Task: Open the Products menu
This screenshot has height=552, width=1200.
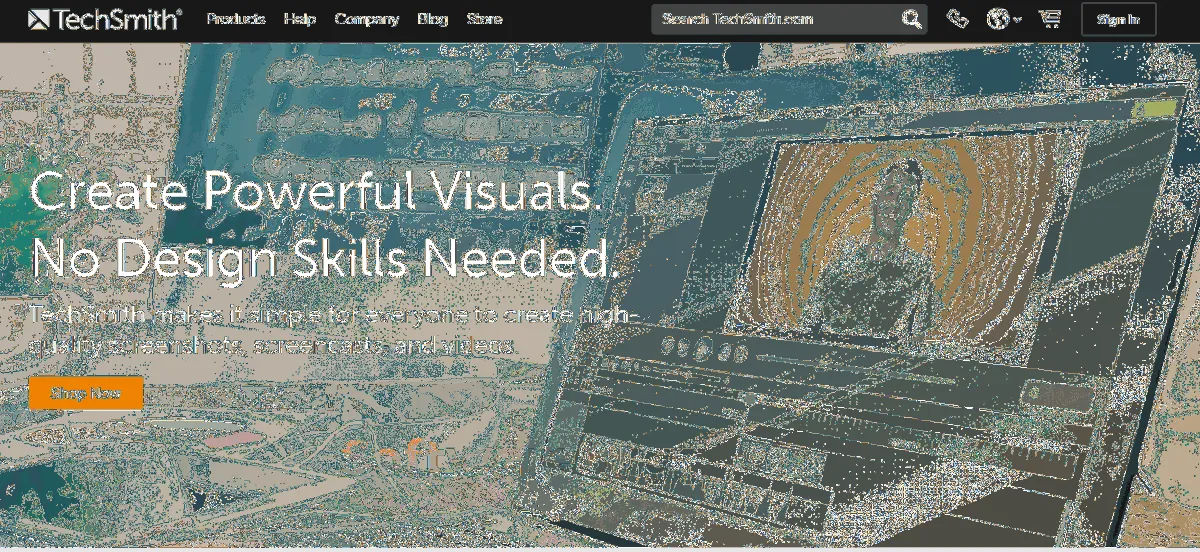Action: [236, 19]
